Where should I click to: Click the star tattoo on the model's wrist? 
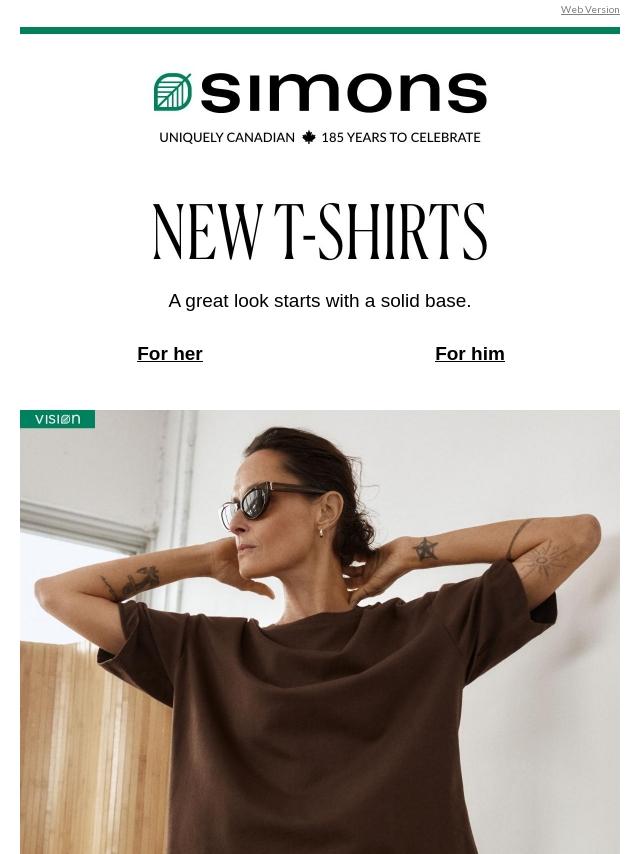click(425, 549)
